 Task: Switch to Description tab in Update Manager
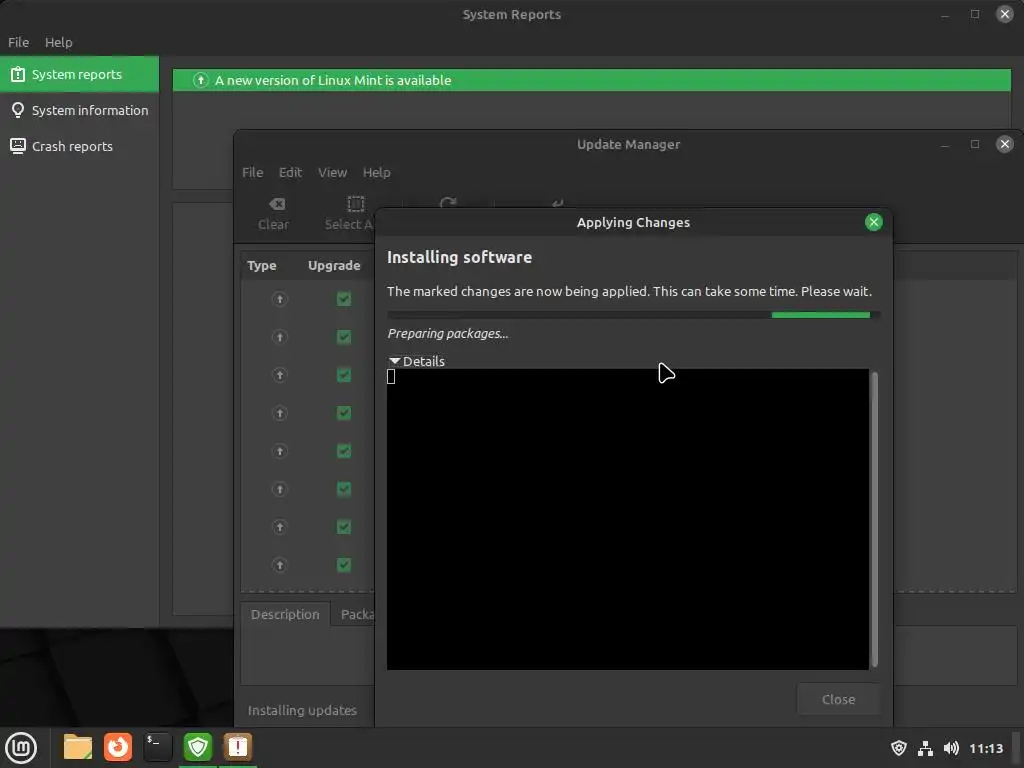(x=285, y=615)
